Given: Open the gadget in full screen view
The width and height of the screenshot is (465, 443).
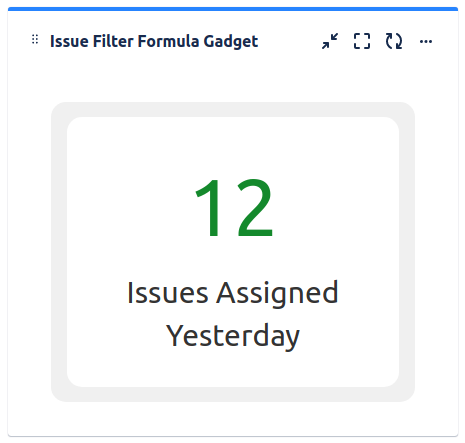Looking at the screenshot, I should 362,41.
